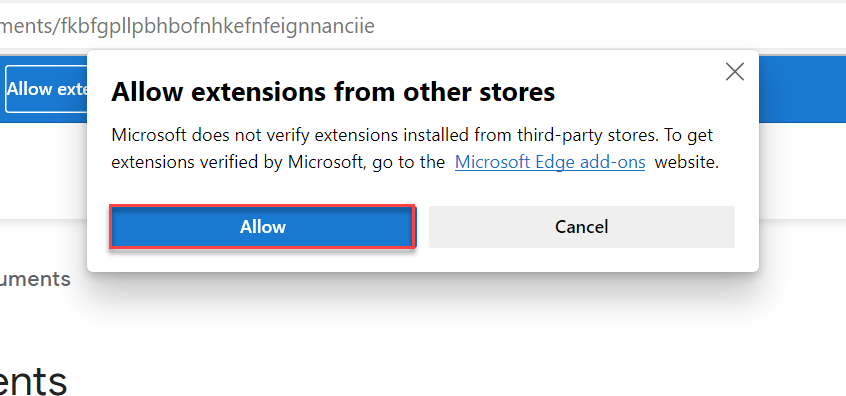Viewport: 846px width, 396px height.
Task: Click the word 'website.' after the link
Action: [x=686, y=162]
